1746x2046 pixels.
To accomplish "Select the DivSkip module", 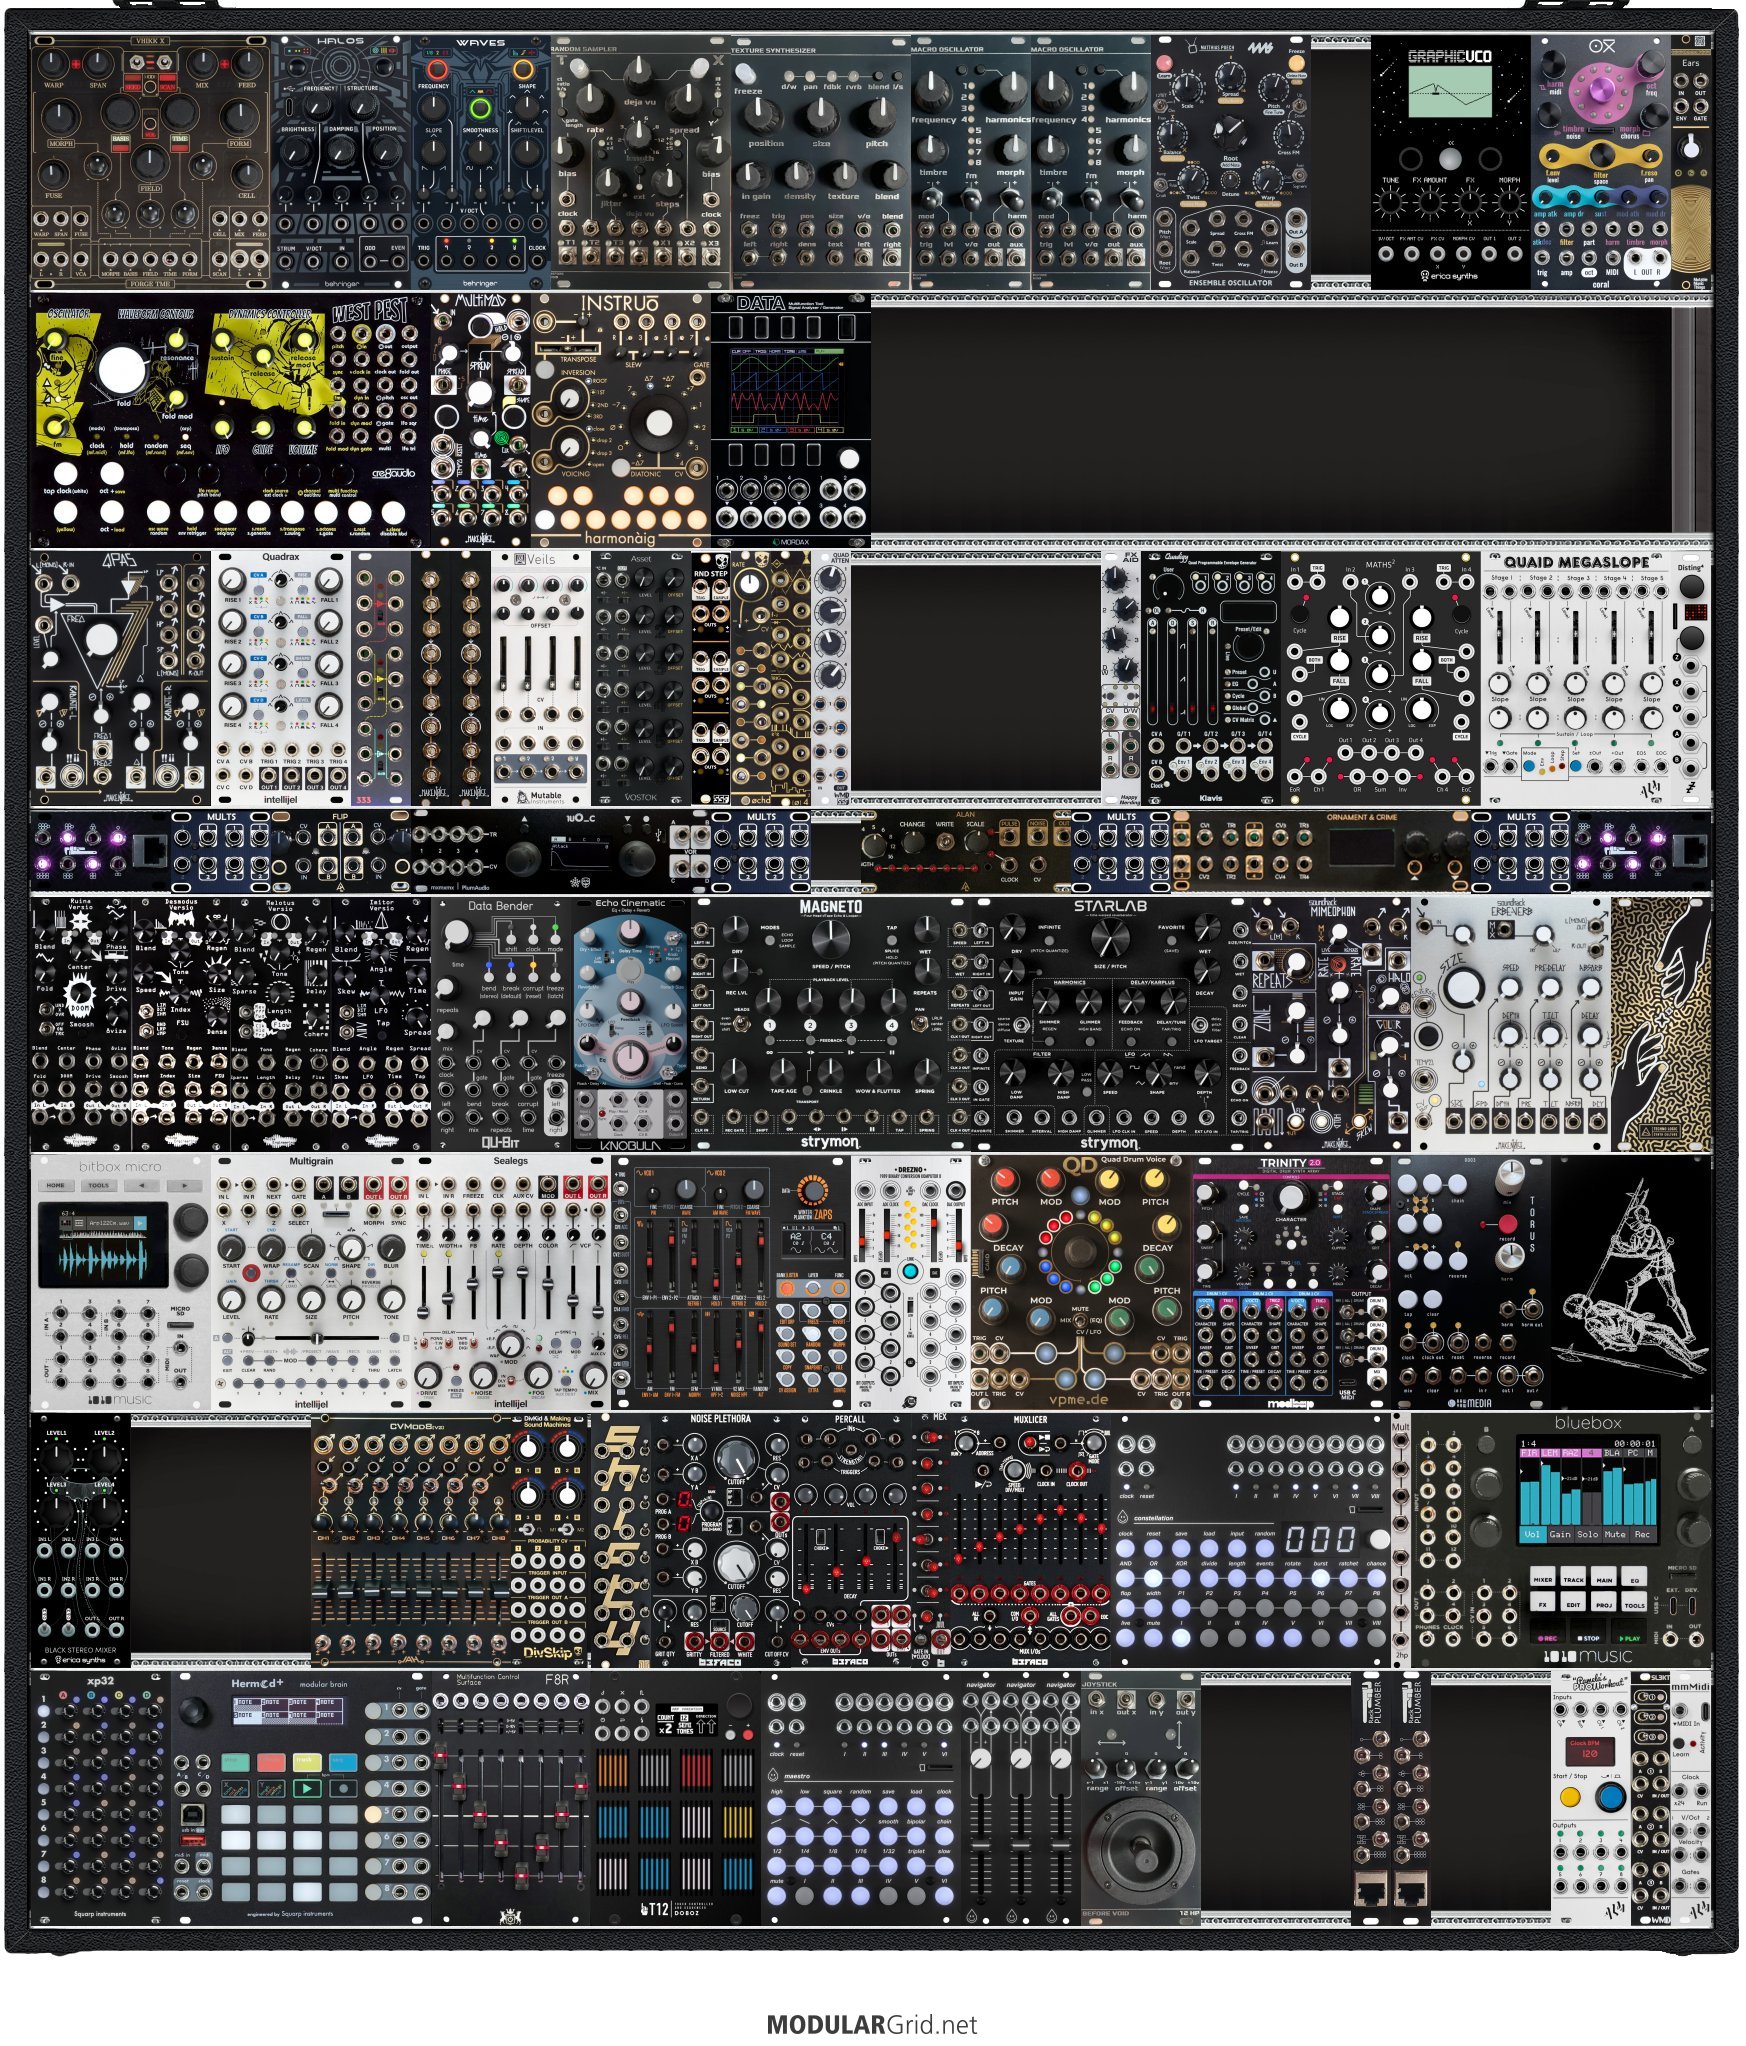I will click(x=550, y=1540).
